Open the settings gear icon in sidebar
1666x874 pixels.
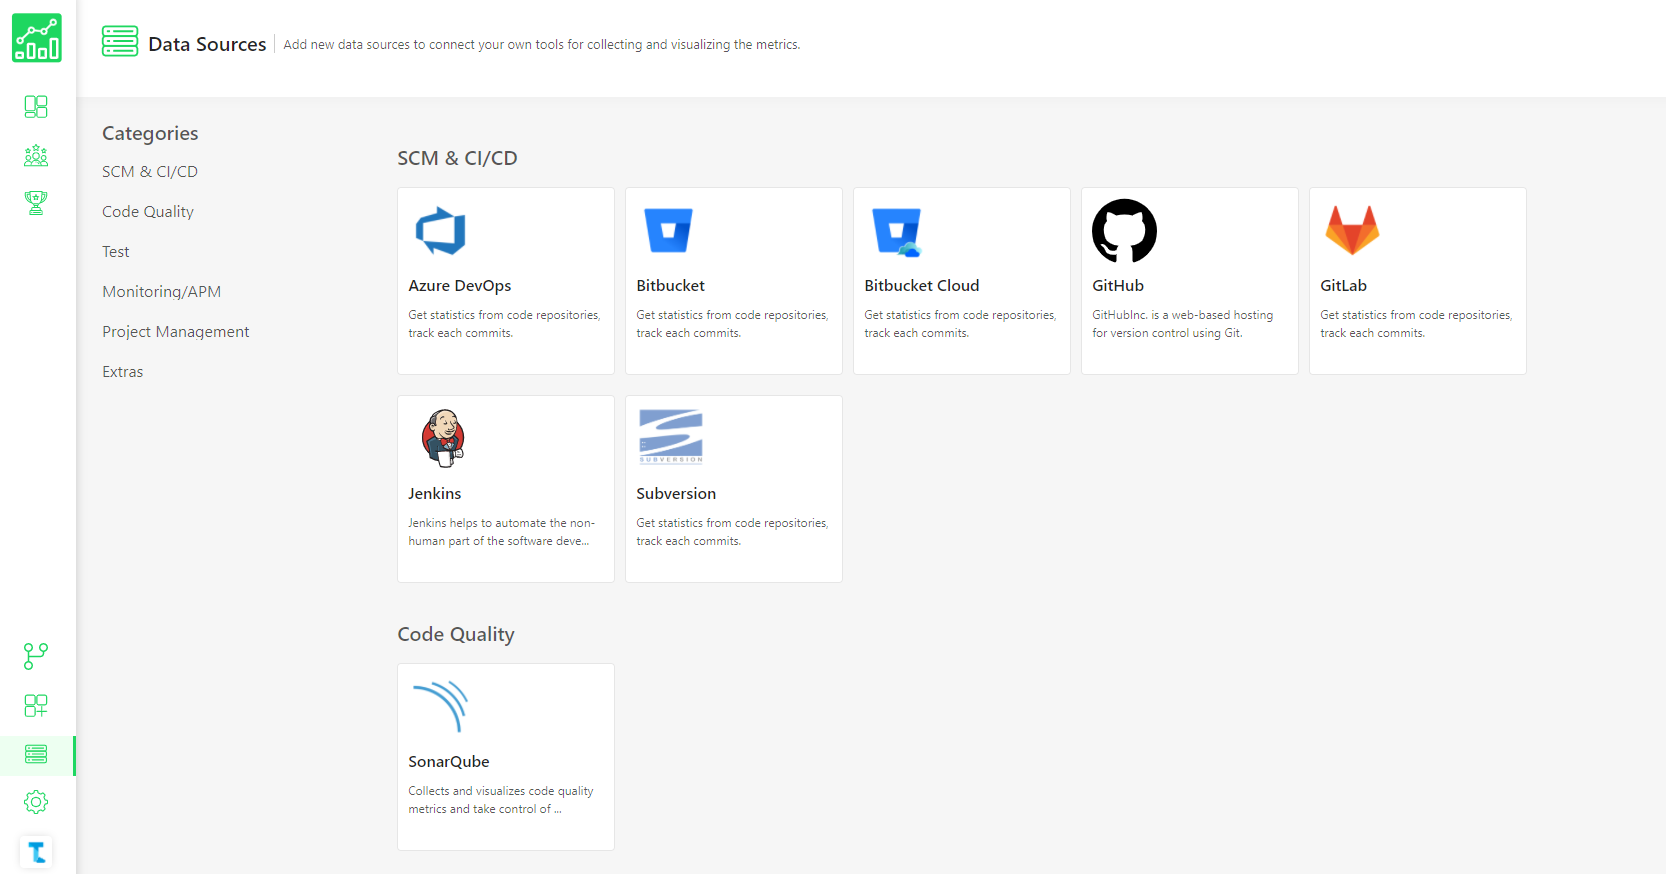click(36, 802)
